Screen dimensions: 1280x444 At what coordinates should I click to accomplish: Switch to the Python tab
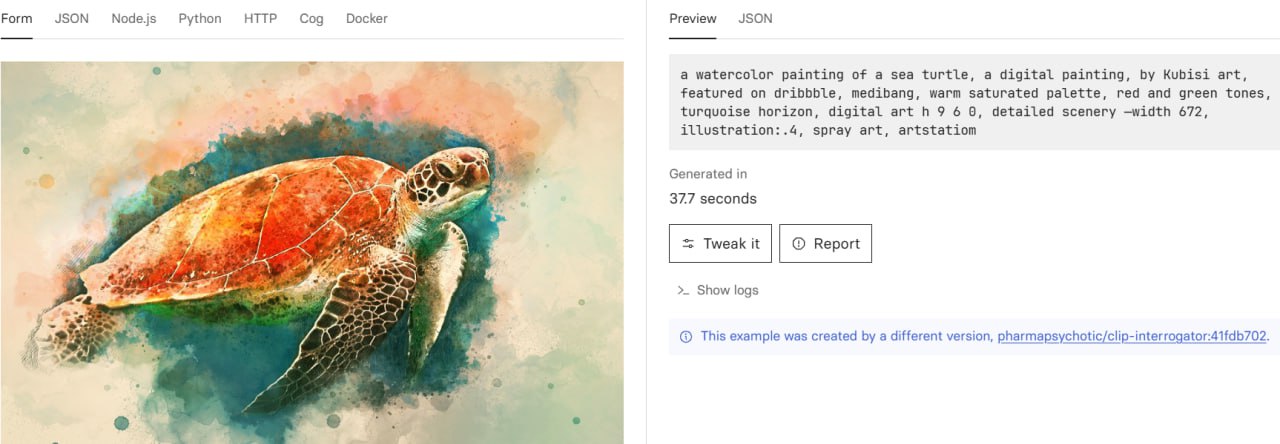point(200,18)
